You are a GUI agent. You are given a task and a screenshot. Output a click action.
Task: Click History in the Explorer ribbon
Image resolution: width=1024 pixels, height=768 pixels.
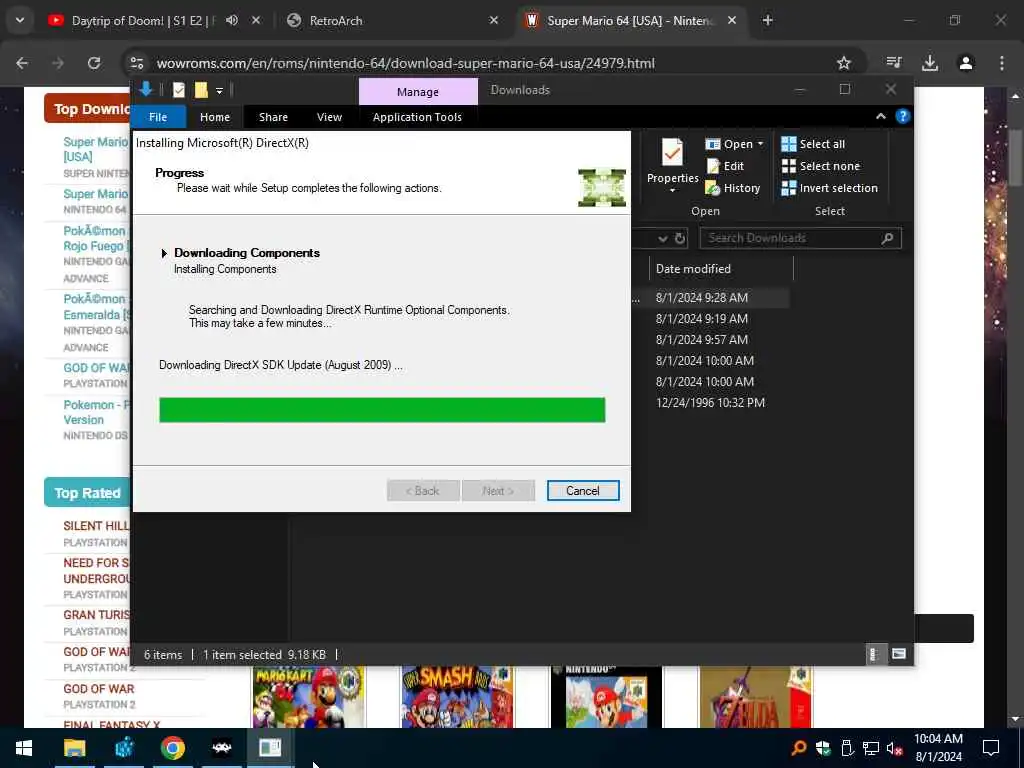(733, 188)
